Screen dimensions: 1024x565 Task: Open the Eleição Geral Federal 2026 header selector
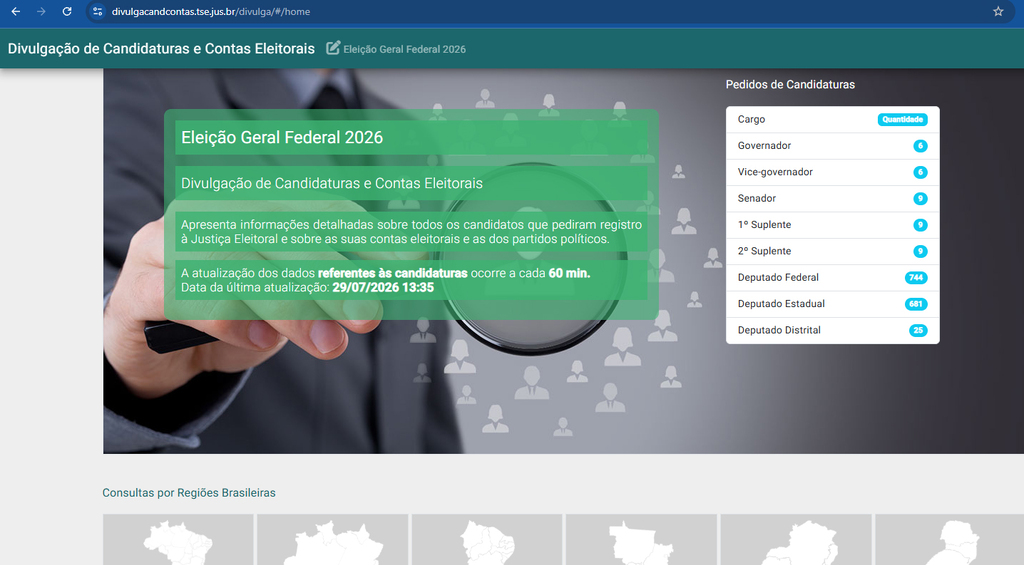396,49
